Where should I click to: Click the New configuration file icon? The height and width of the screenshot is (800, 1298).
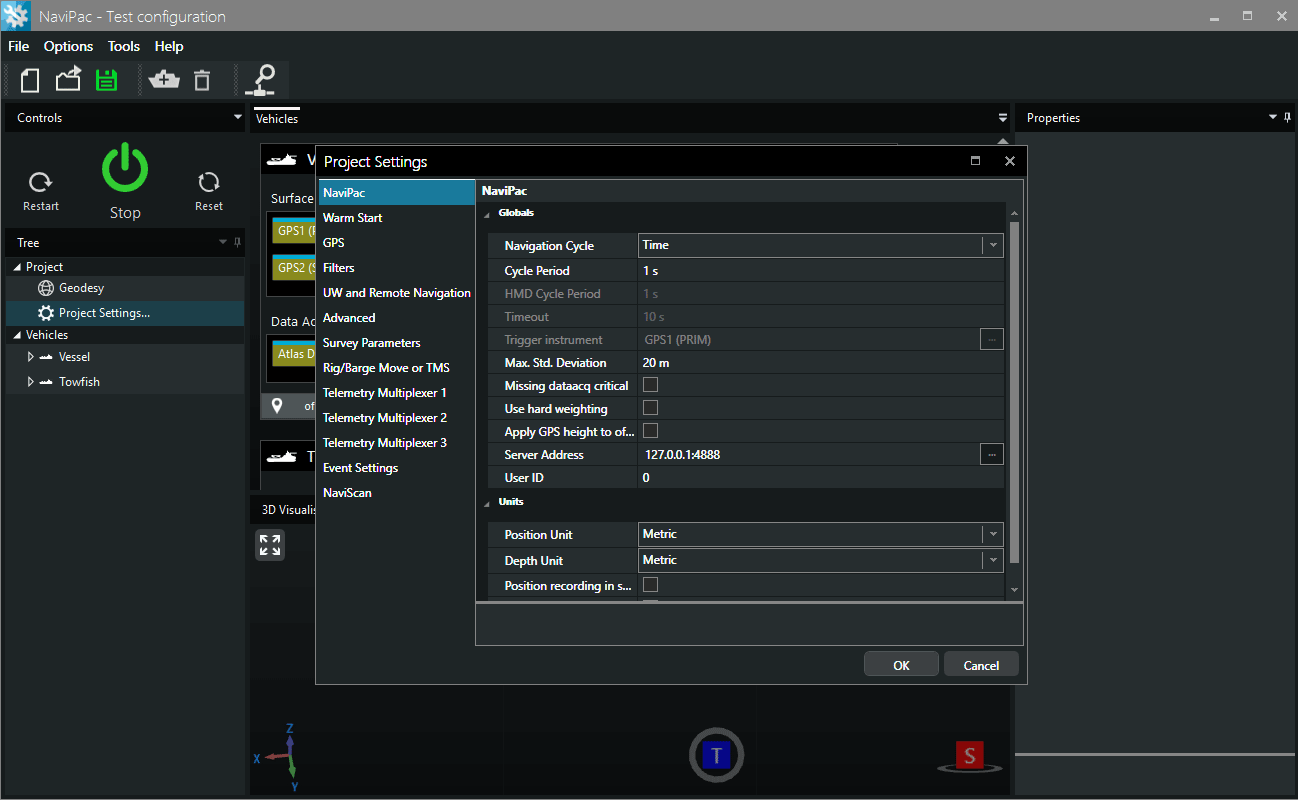click(x=30, y=80)
